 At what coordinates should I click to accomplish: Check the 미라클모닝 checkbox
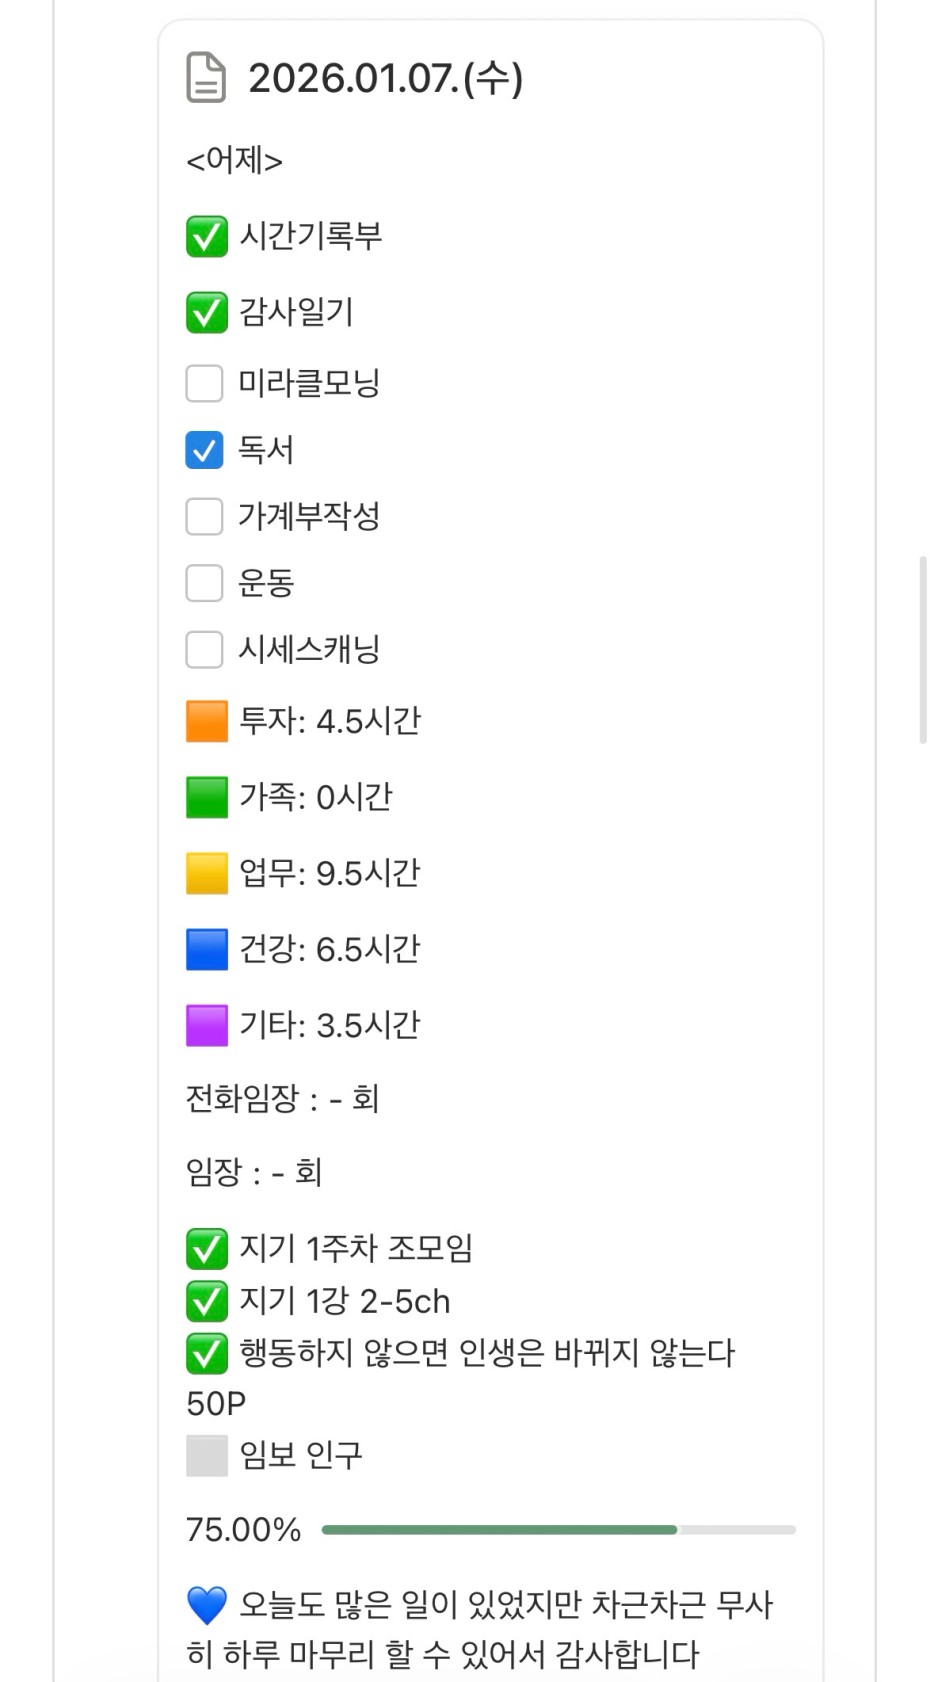point(204,383)
